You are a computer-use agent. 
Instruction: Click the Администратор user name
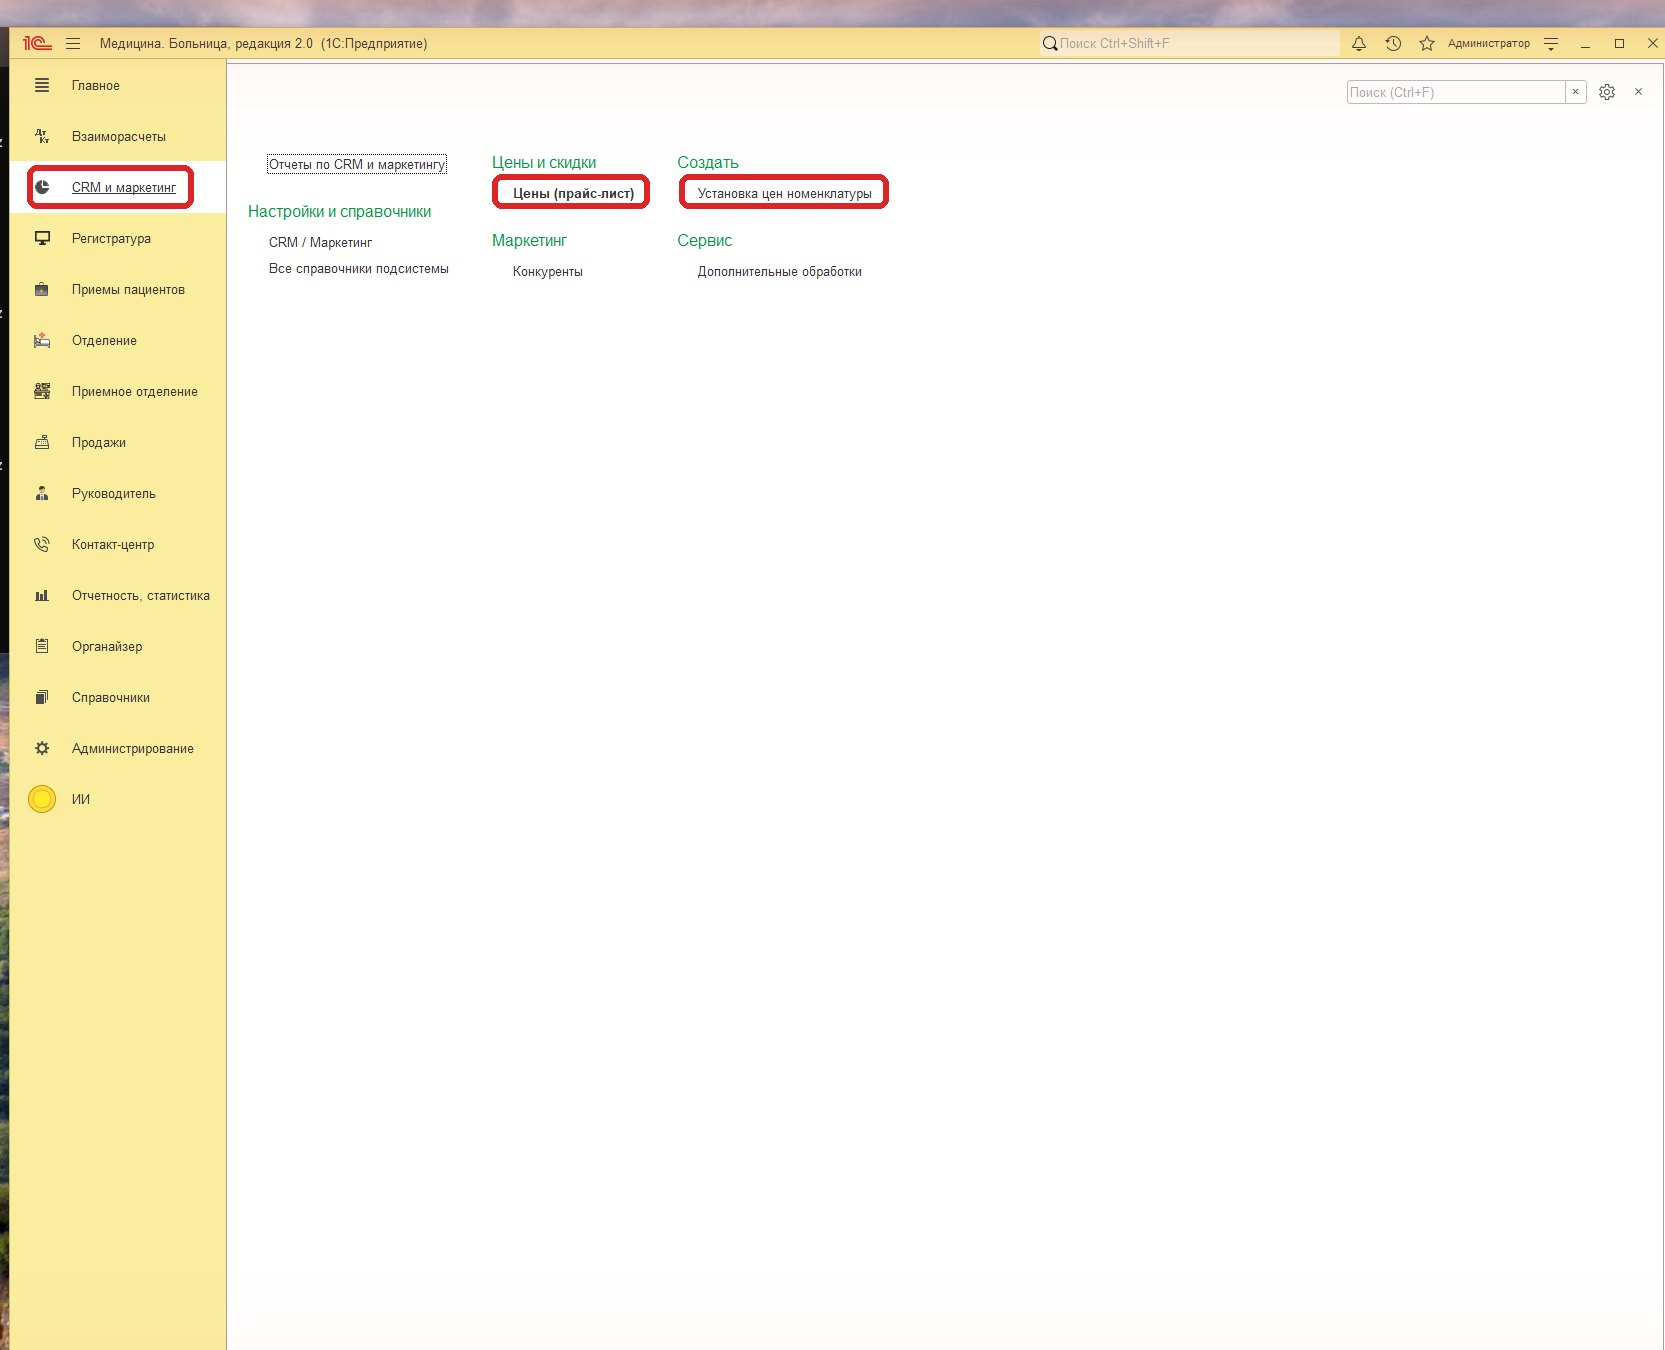(x=1489, y=43)
